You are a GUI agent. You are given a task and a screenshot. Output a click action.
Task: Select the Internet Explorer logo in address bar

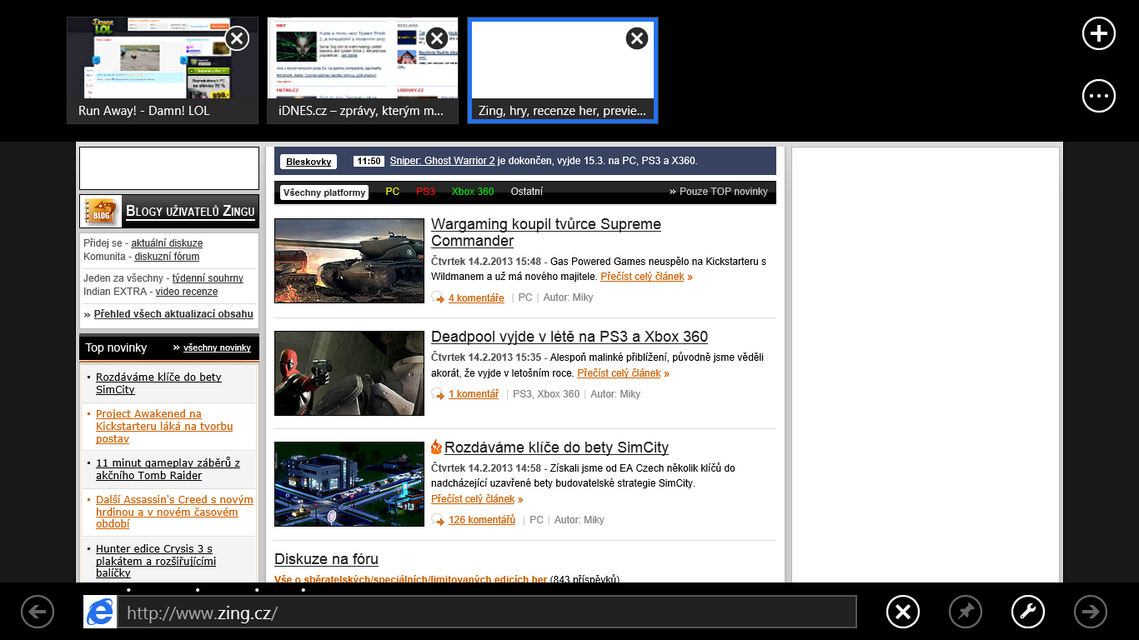coord(99,611)
